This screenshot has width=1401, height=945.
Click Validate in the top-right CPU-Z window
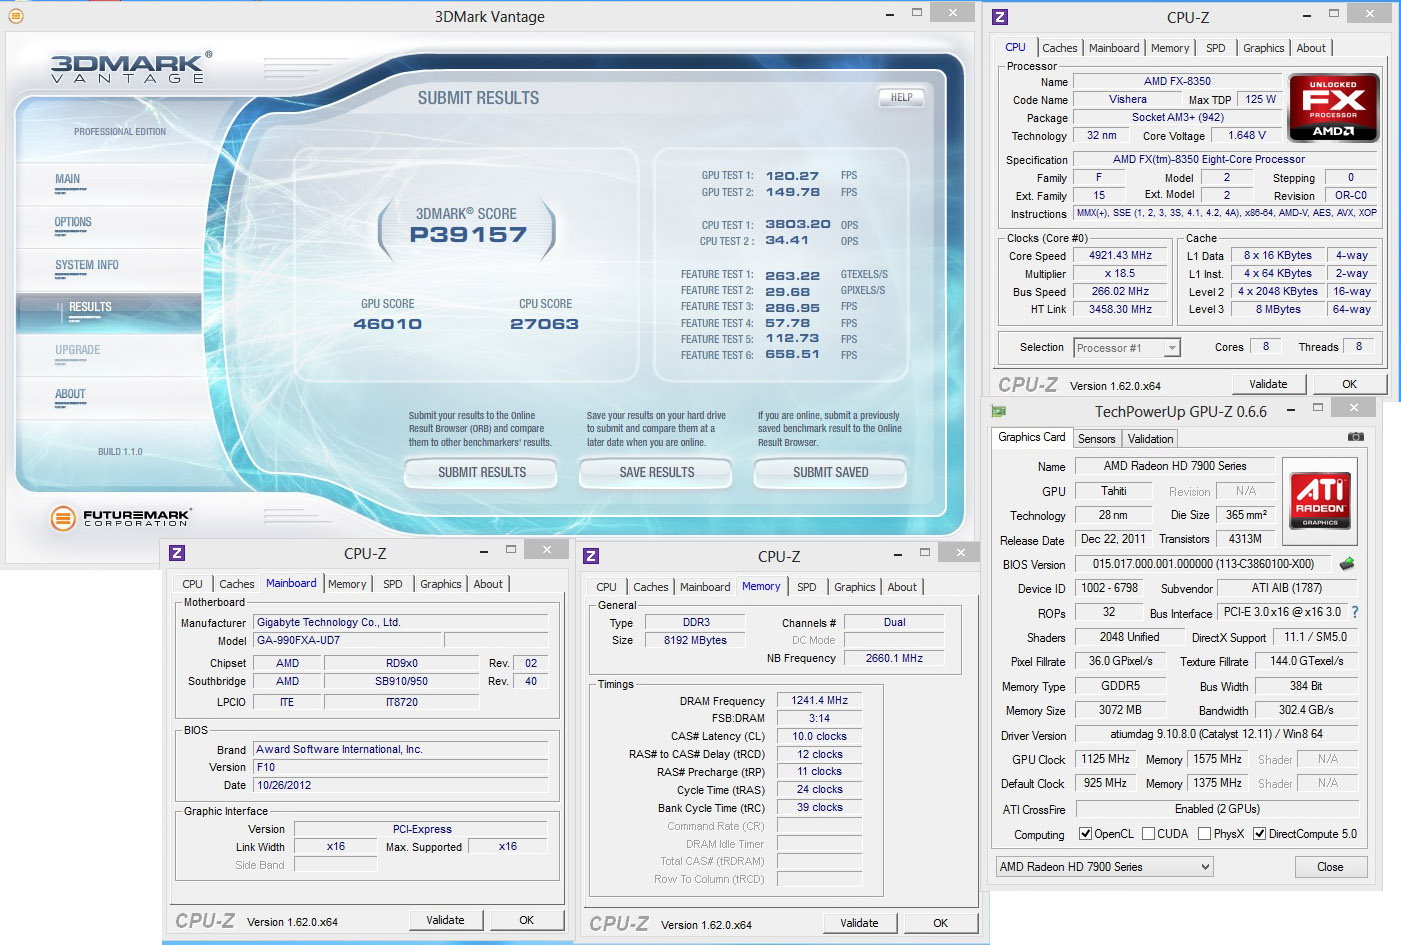pyautogui.click(x=1268, y=384)
